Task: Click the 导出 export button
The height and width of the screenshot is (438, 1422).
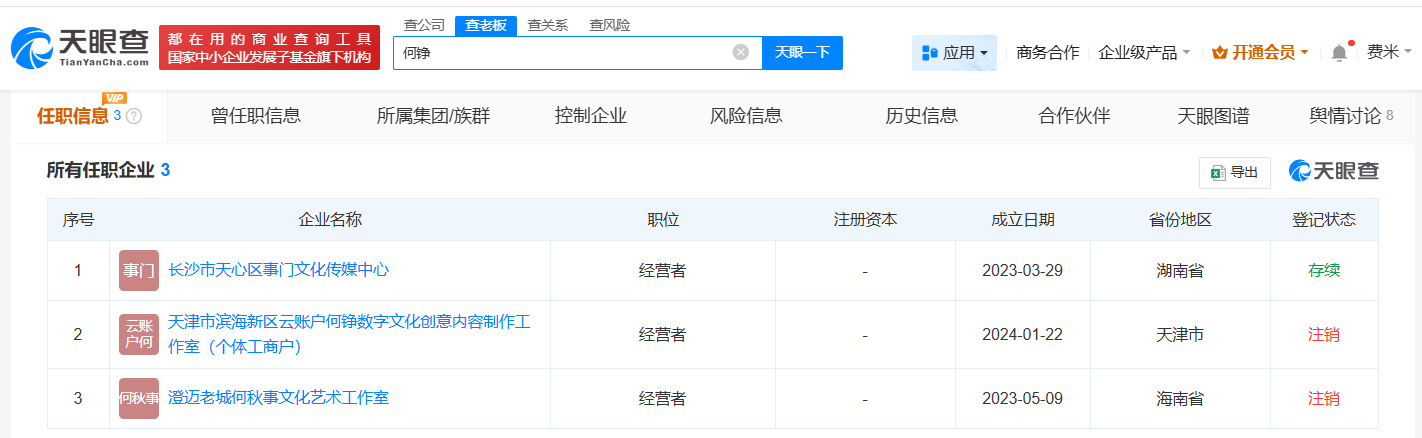Action: (x=1234, y=172)
